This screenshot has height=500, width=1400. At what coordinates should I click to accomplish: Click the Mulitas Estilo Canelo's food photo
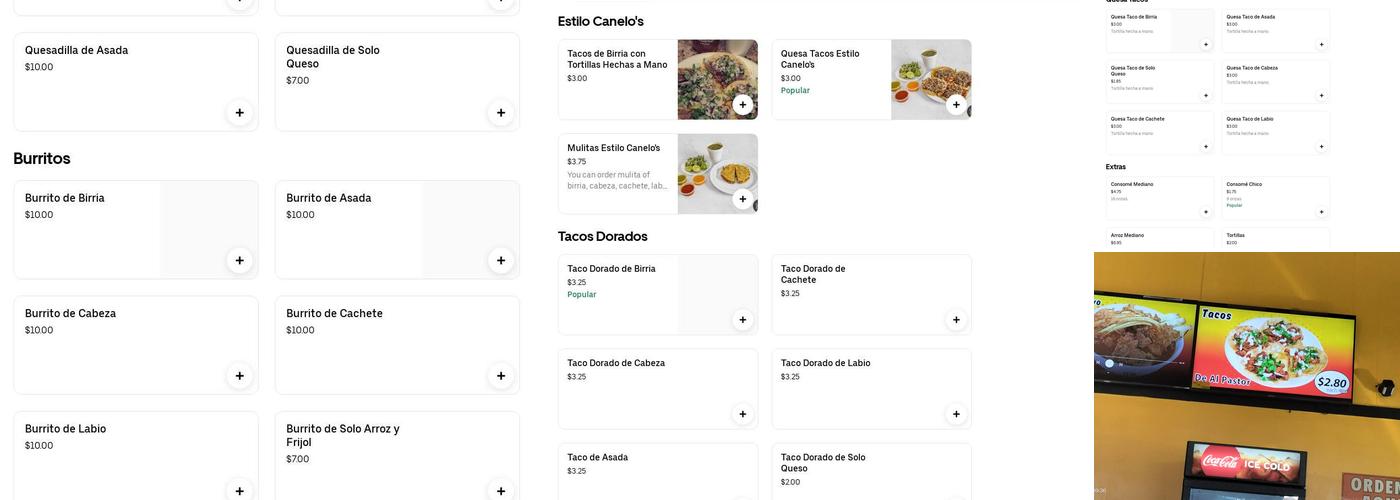point(715,170)
